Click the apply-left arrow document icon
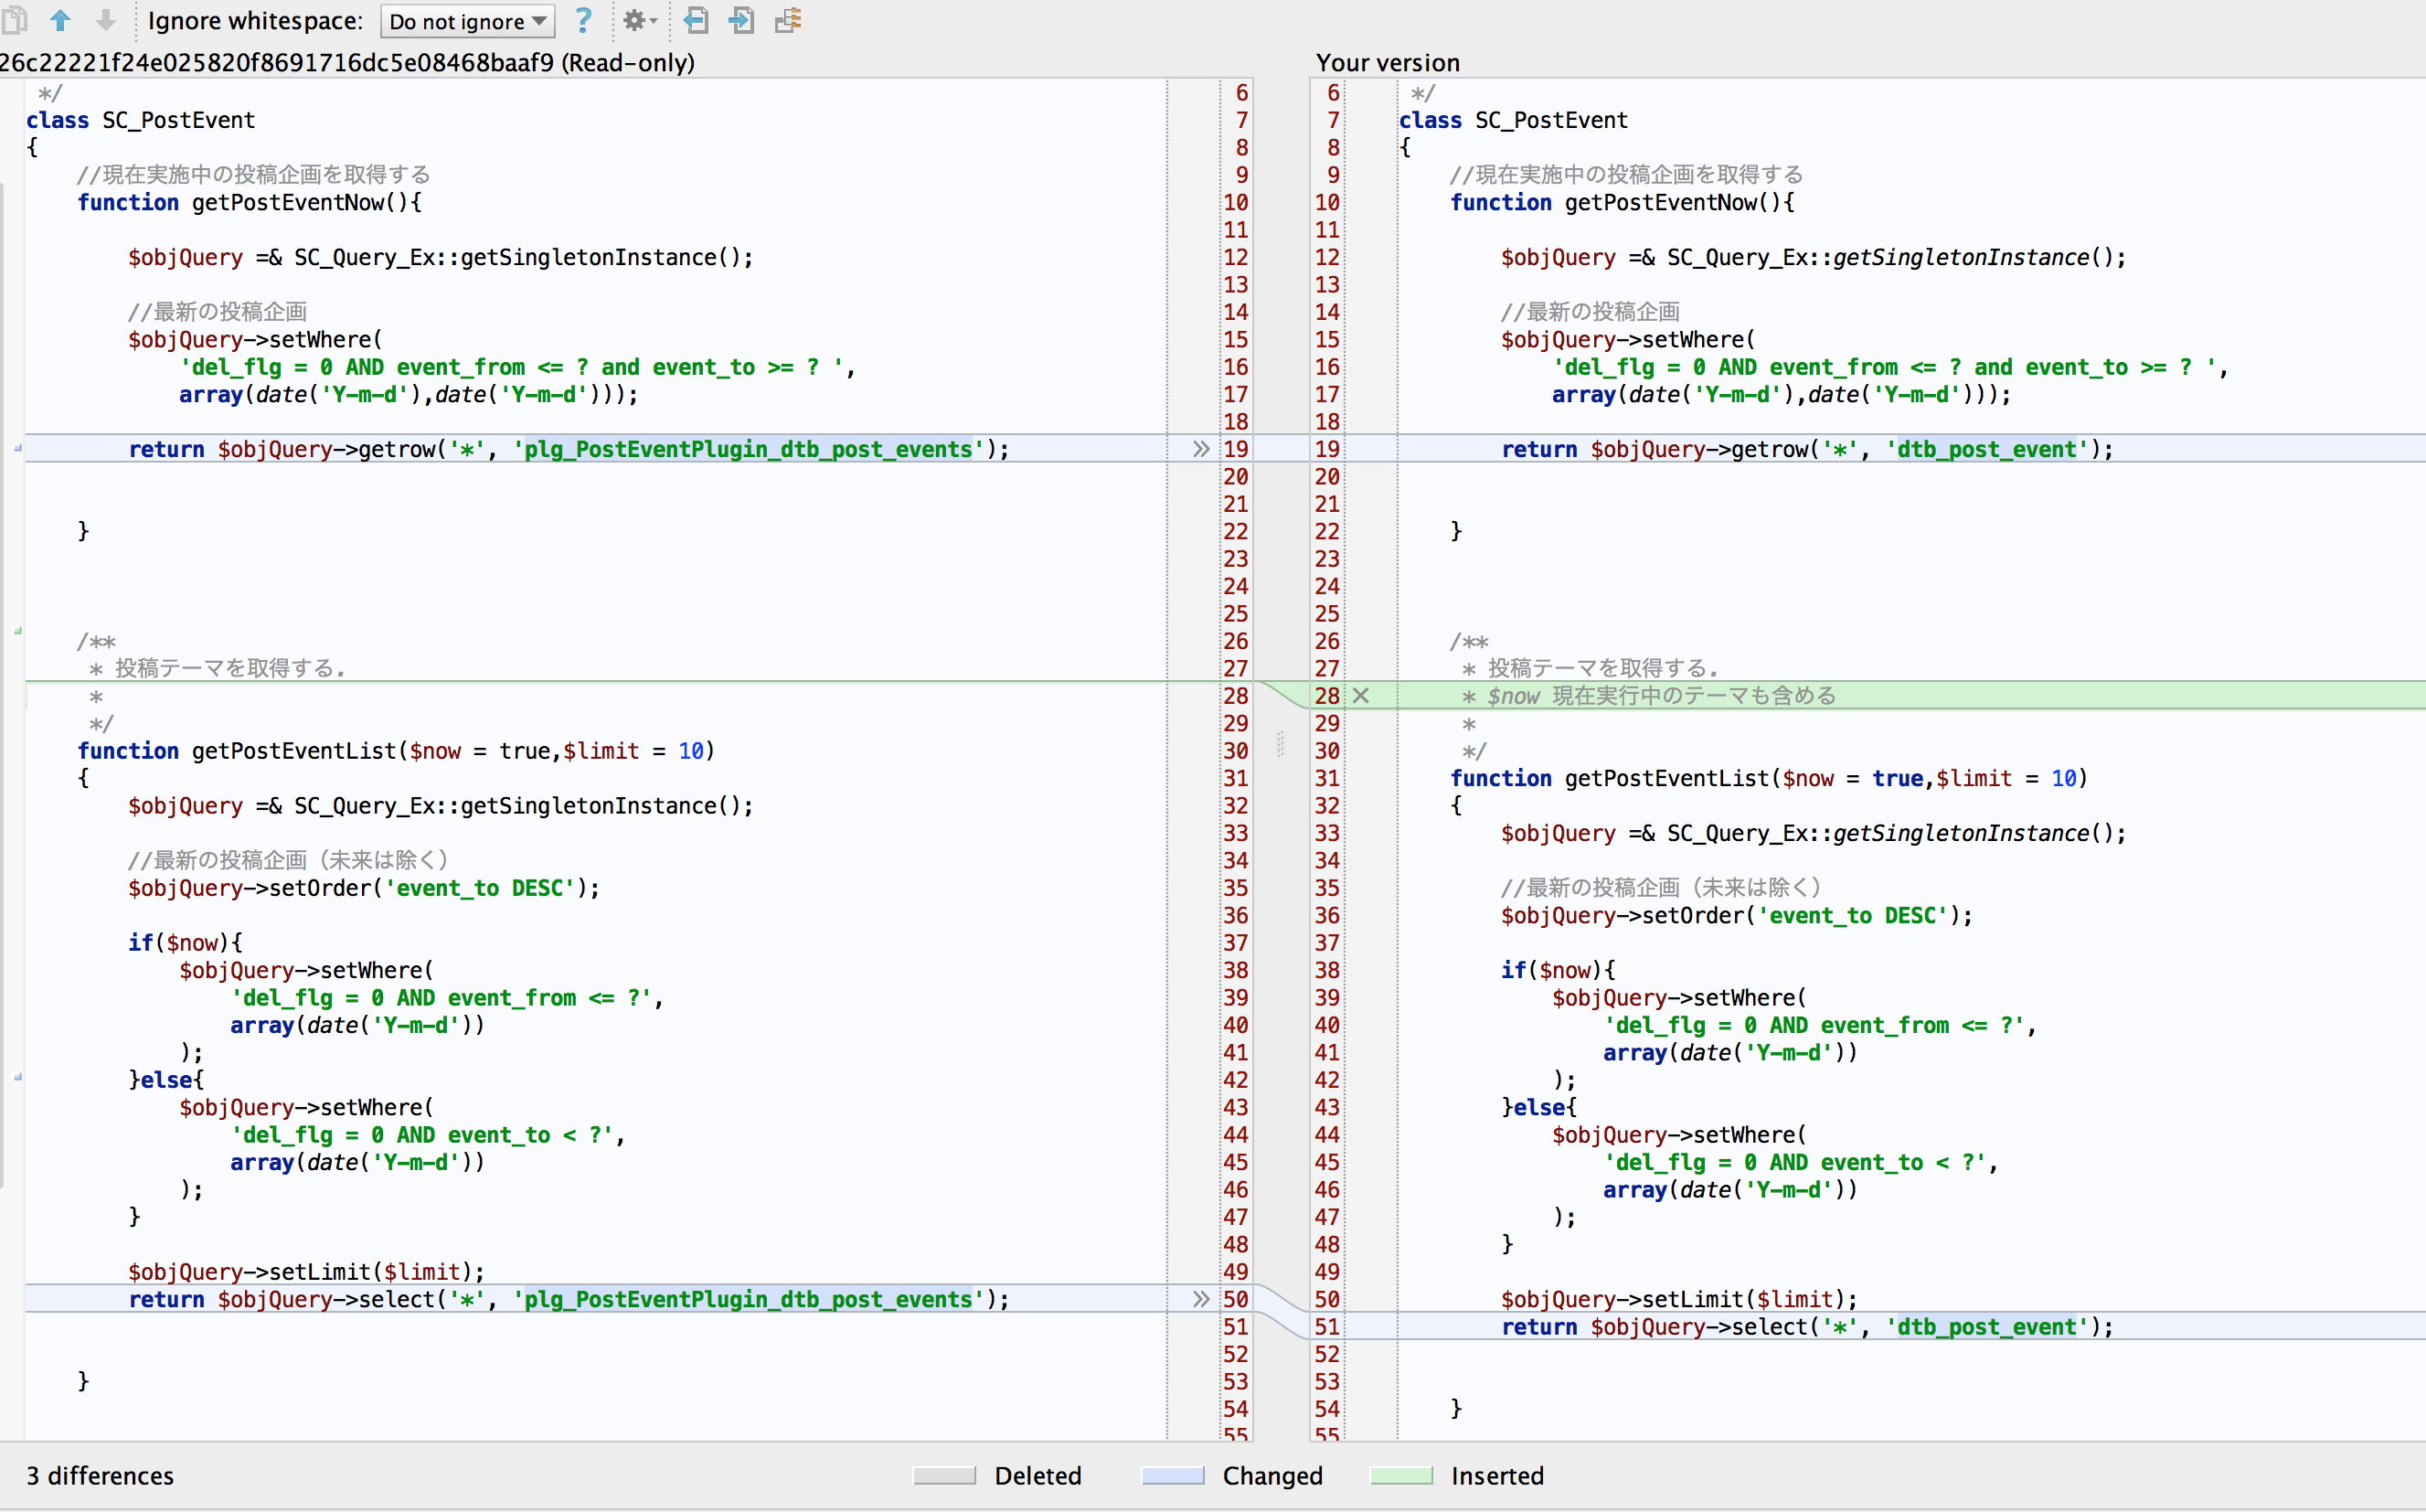This screenshot has width=2426, height=1512. tap(696, 20)
